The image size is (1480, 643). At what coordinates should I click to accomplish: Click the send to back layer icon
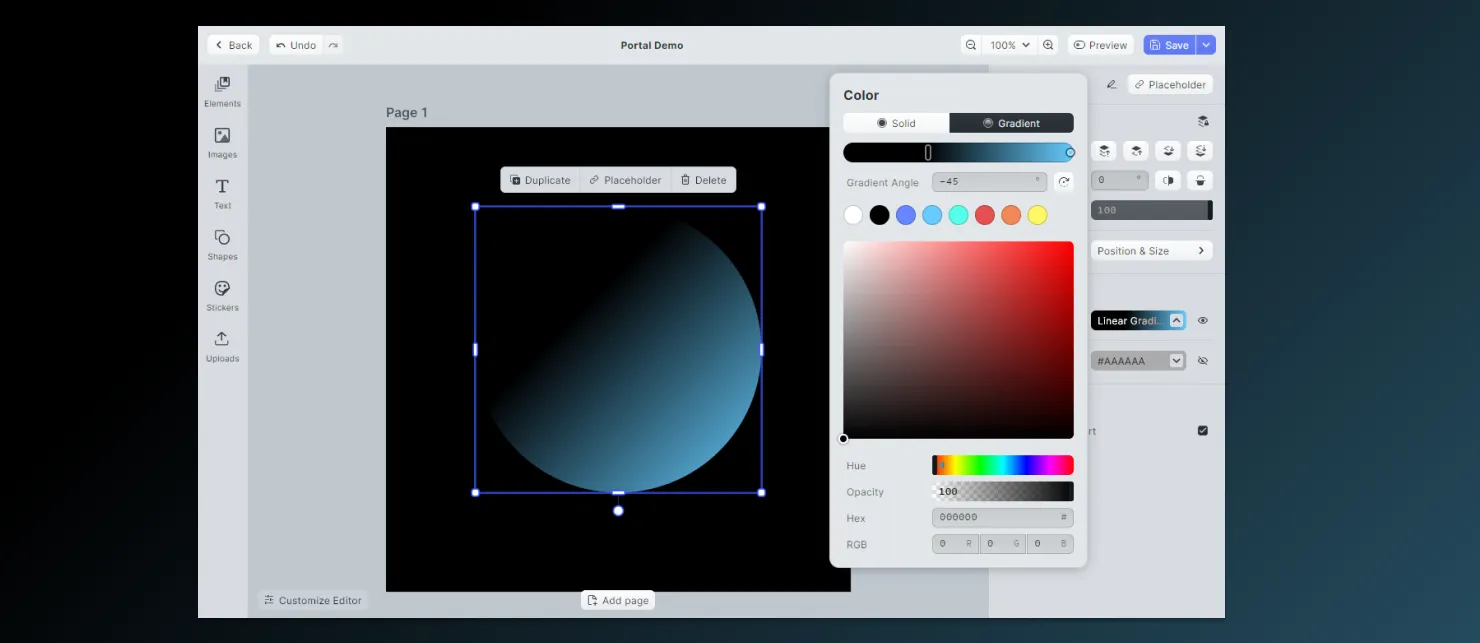[x=1200, y=151]
